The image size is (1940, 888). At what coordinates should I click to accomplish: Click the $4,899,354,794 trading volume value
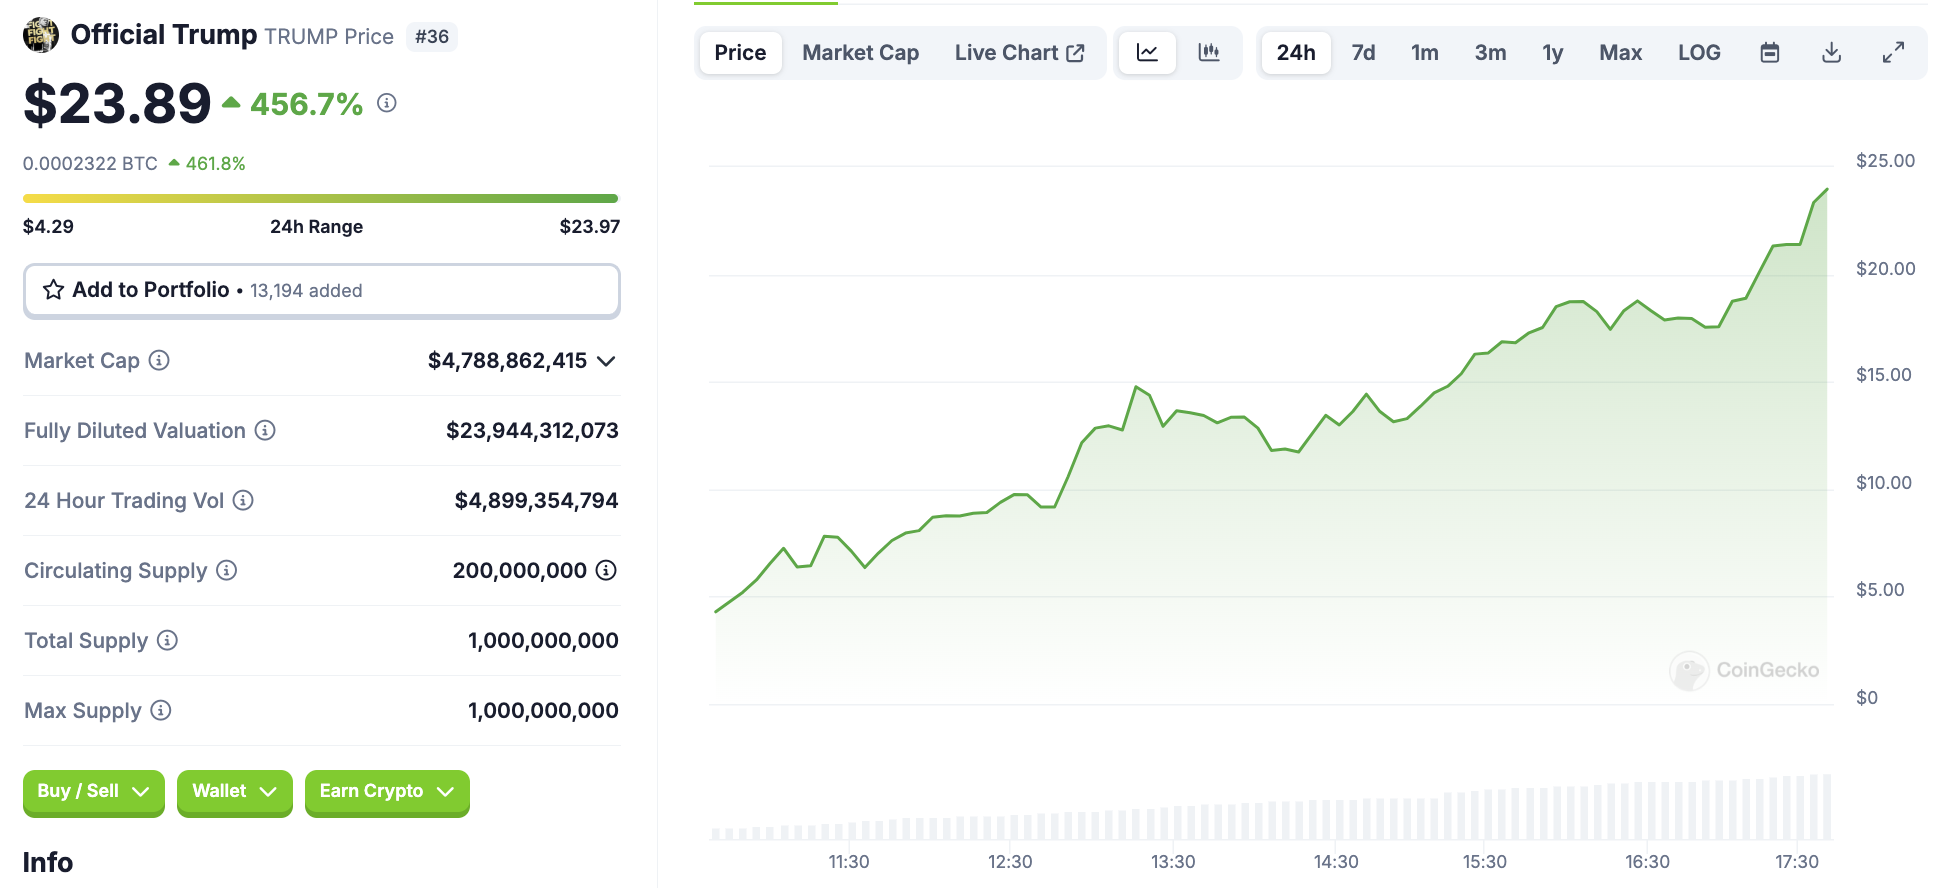pos(536,501)
